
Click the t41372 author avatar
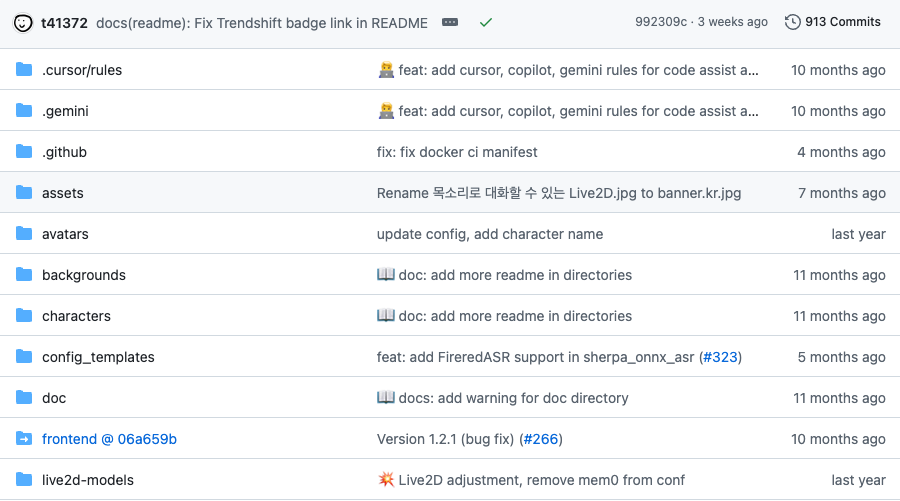point(23,23)
